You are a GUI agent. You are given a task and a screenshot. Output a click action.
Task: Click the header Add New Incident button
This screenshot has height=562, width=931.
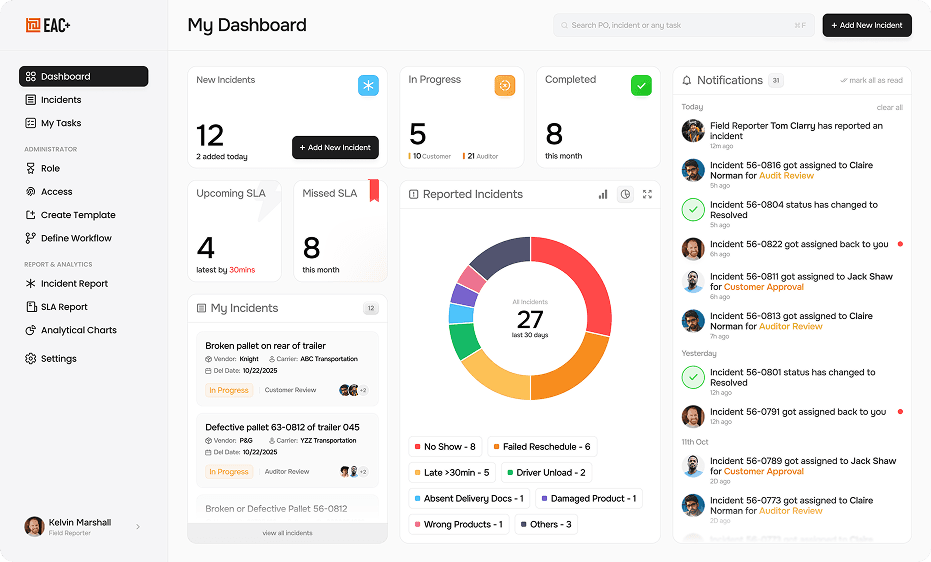point(867,25)
